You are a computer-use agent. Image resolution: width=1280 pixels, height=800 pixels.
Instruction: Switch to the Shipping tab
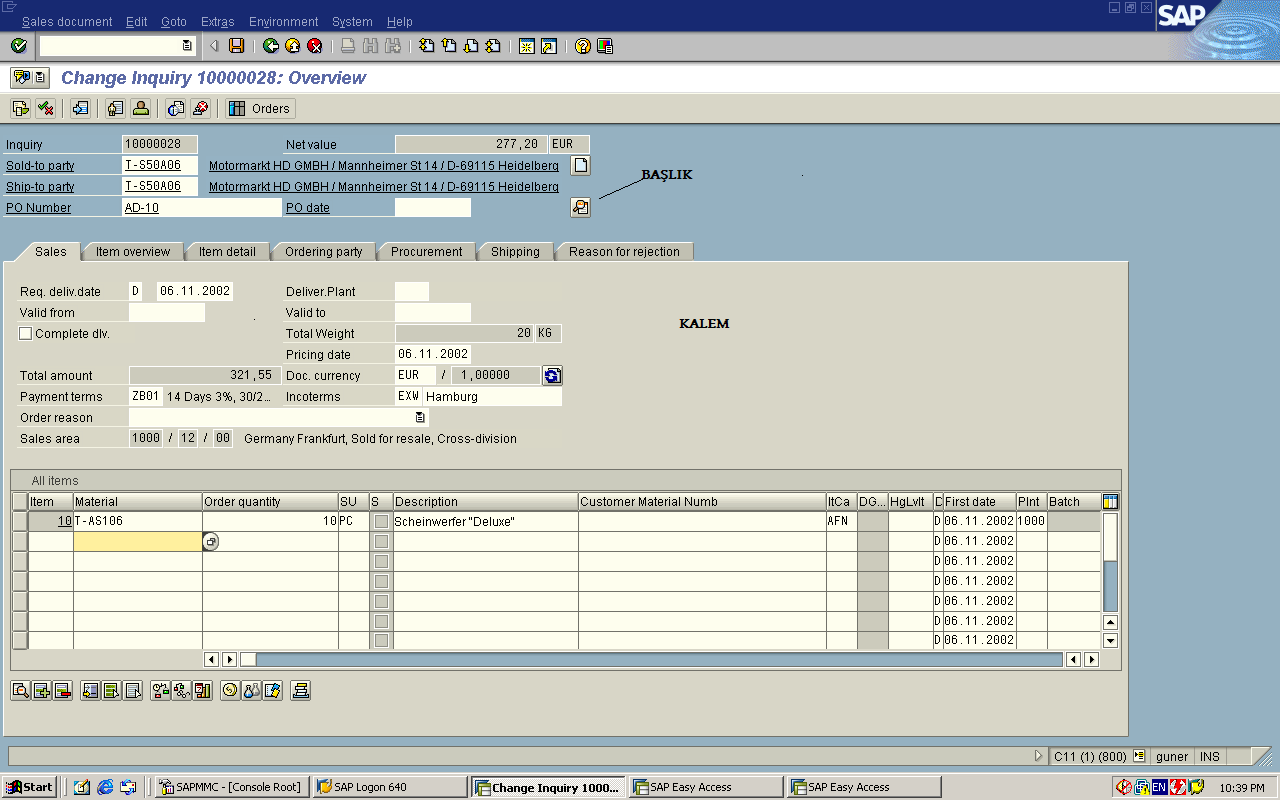pos(515,252)
